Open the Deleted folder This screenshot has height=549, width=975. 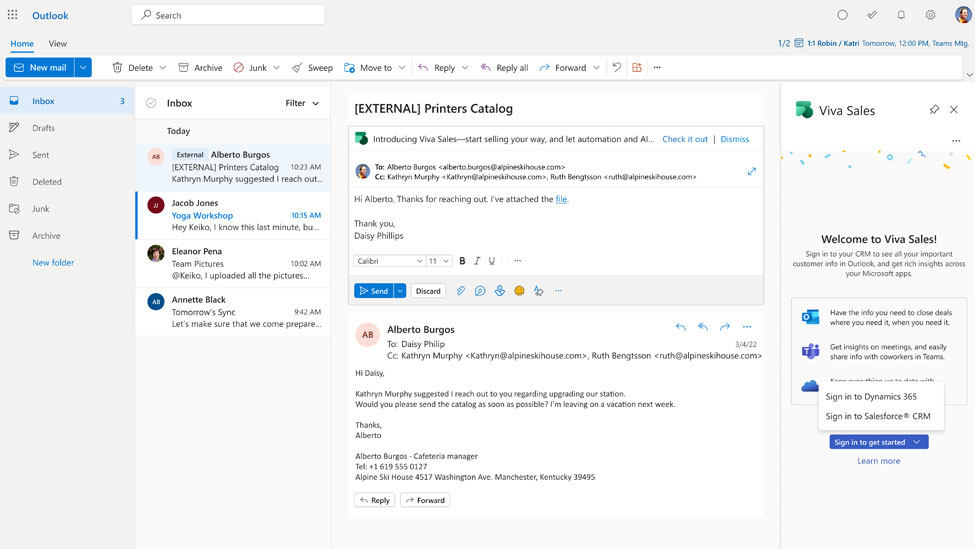pyautogui.click(x=67, y=182)
